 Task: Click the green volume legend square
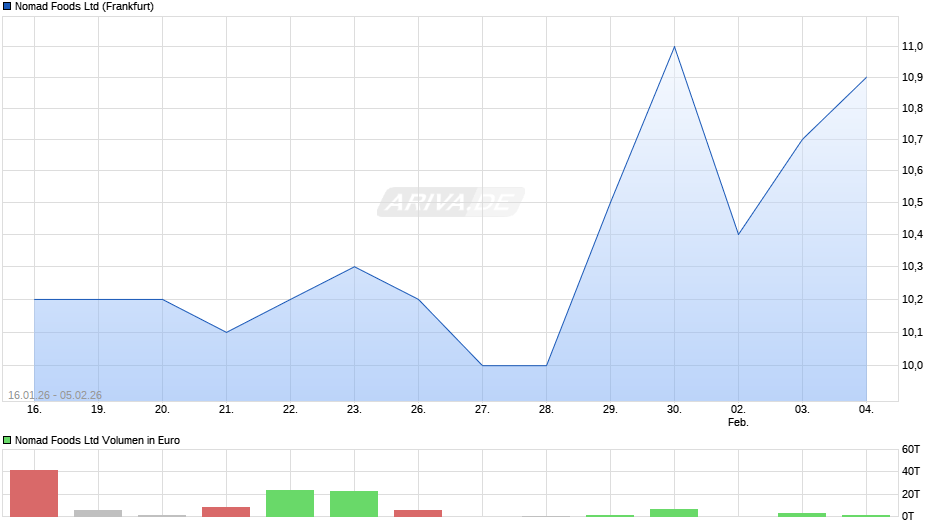point(7,440)
